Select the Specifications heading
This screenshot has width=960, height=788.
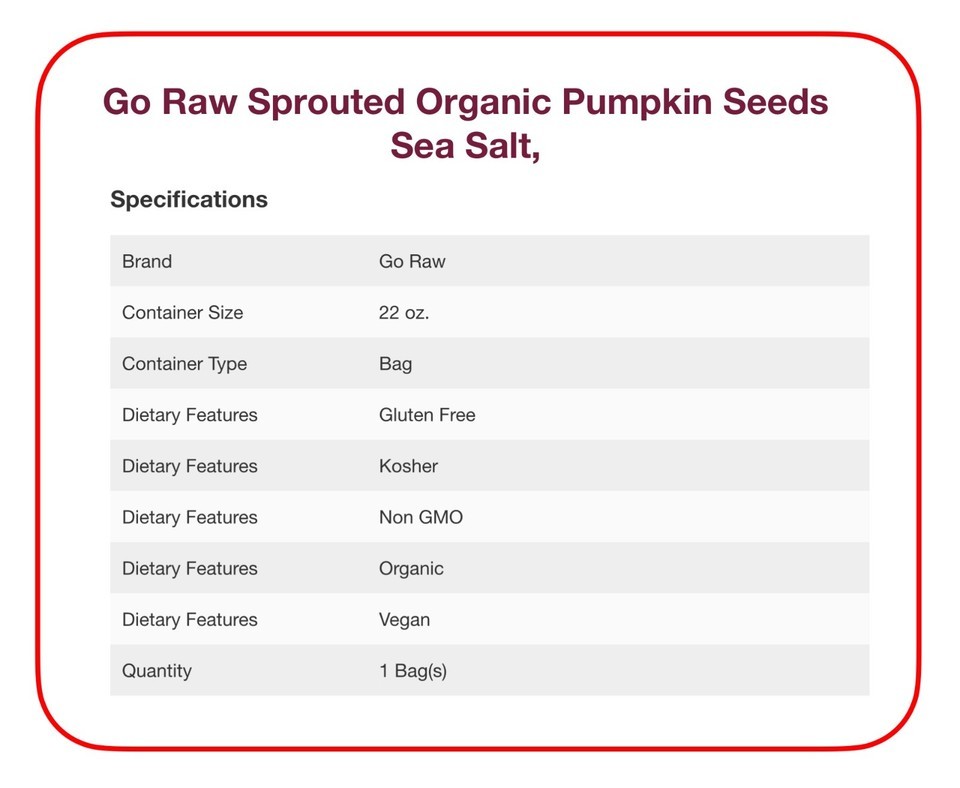click(x=189, y=200)
